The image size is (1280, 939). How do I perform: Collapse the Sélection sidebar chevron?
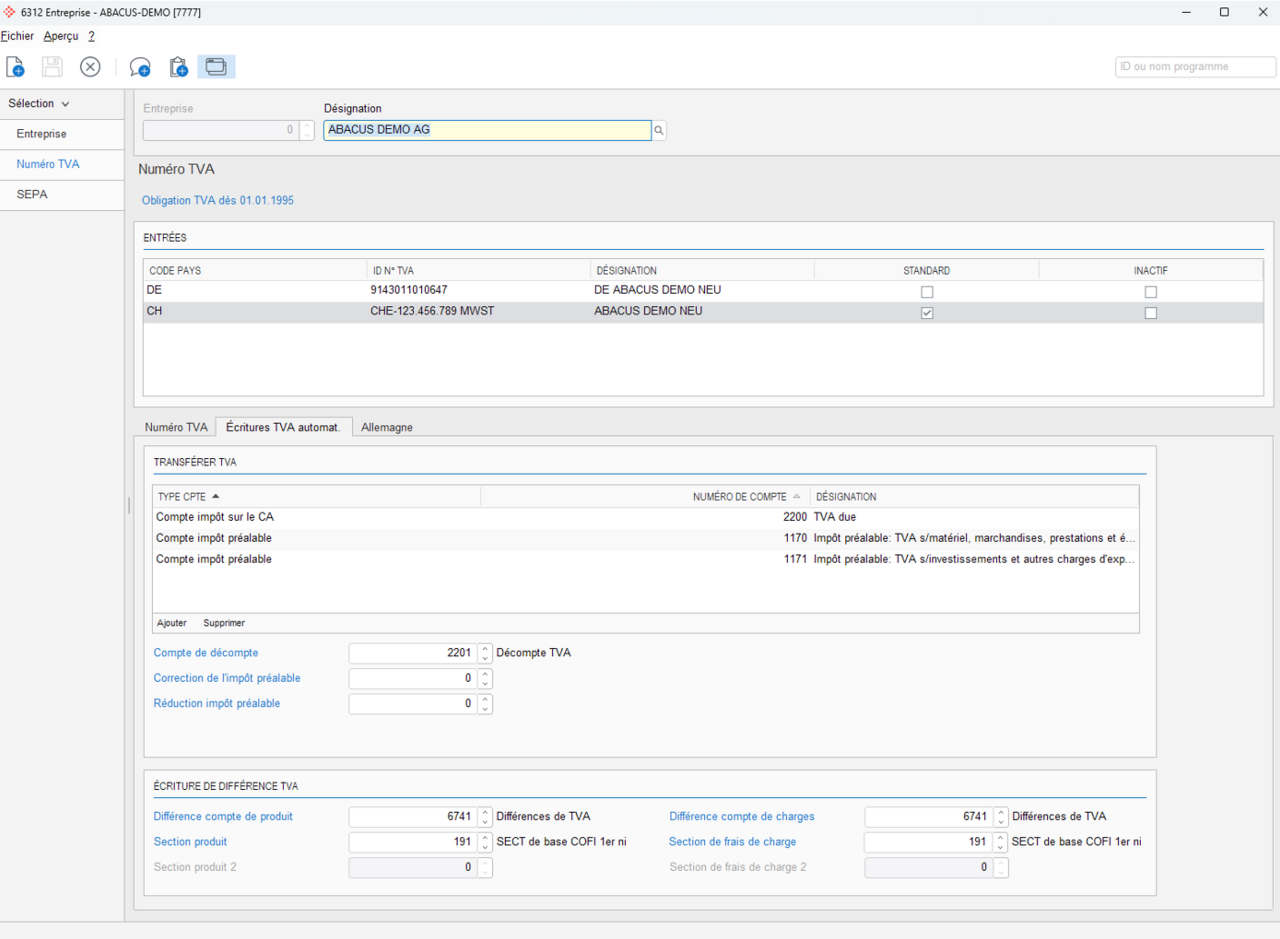[x=66, y=104]
